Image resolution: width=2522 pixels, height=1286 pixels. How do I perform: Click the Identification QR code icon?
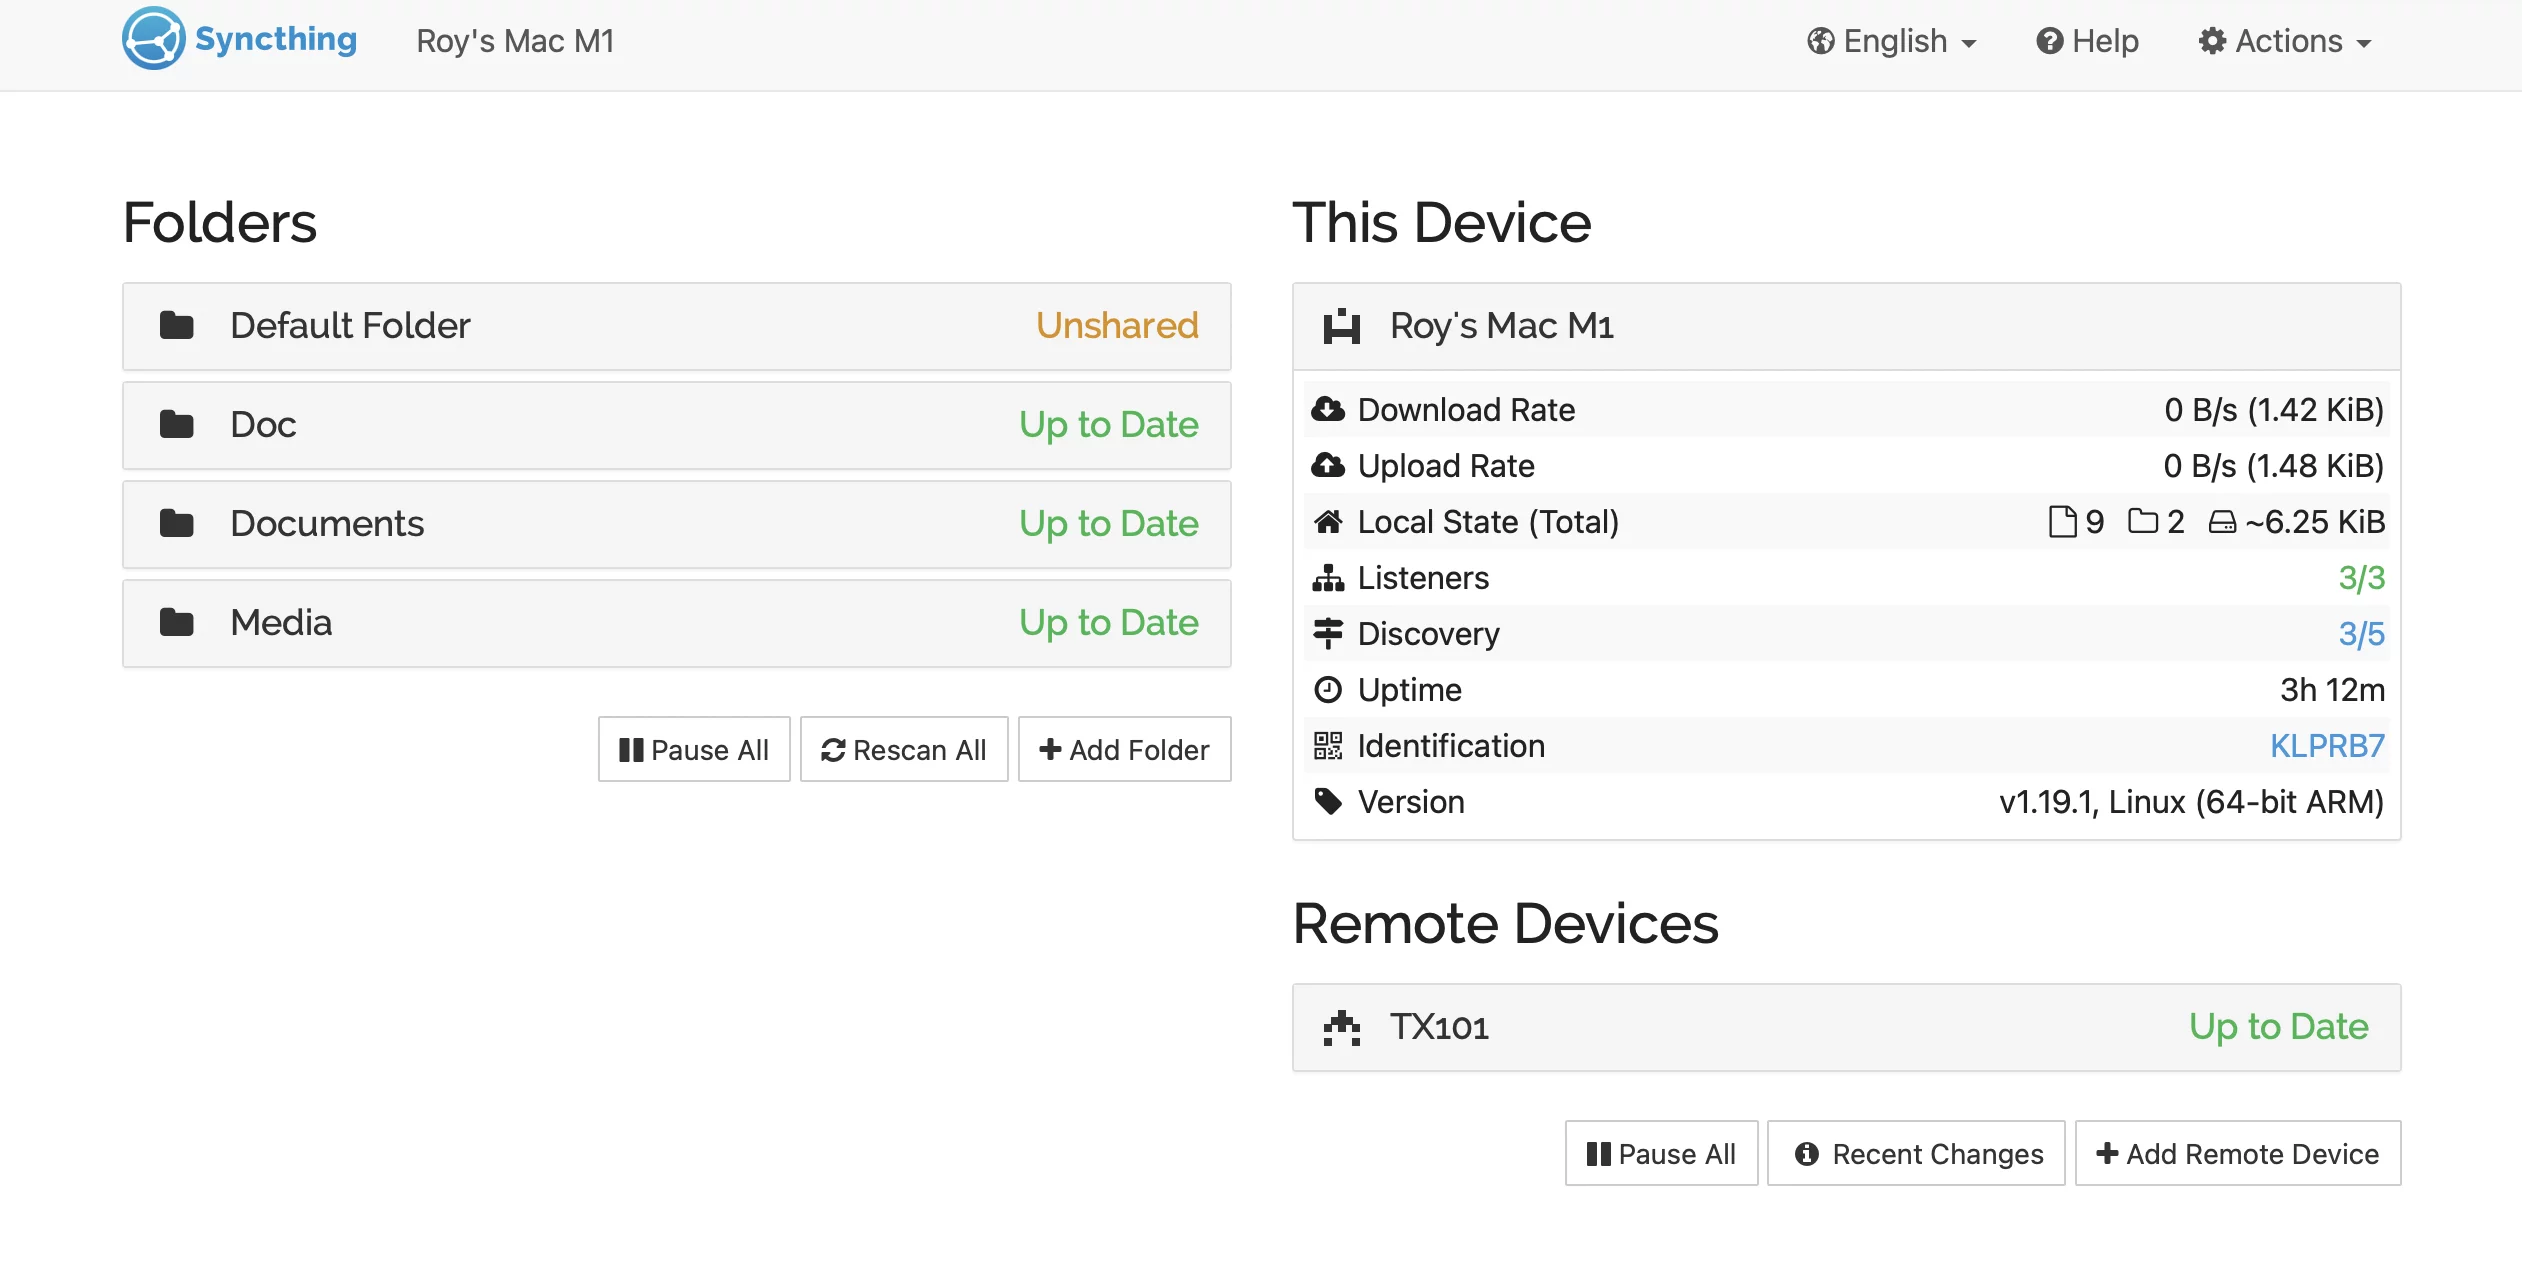1327,746
